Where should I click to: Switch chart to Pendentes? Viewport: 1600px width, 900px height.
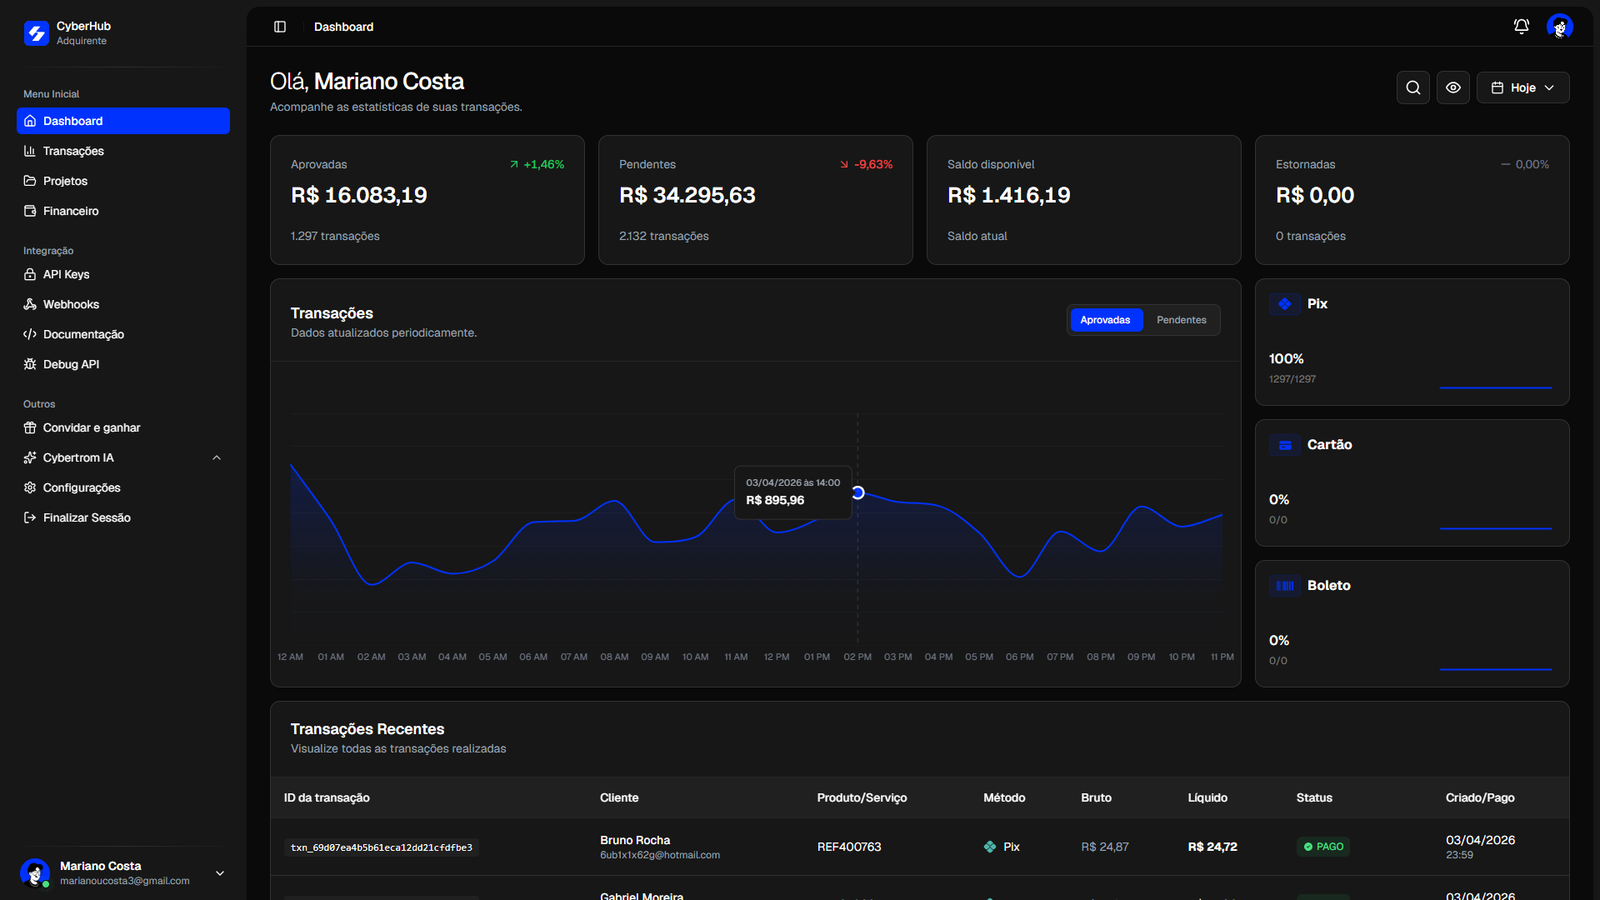1181,320
